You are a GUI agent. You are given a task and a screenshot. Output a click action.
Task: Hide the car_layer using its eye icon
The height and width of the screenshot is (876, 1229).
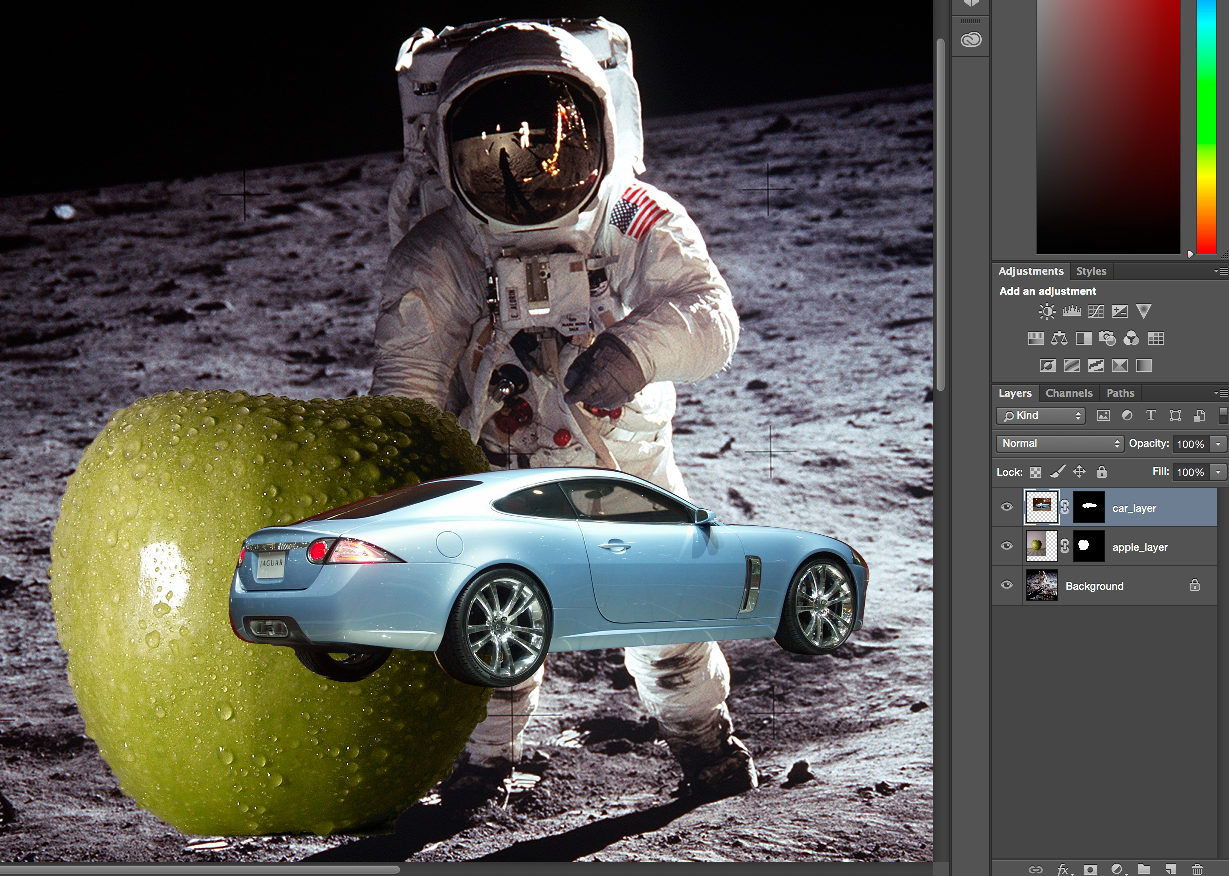tap(1007, 508)
